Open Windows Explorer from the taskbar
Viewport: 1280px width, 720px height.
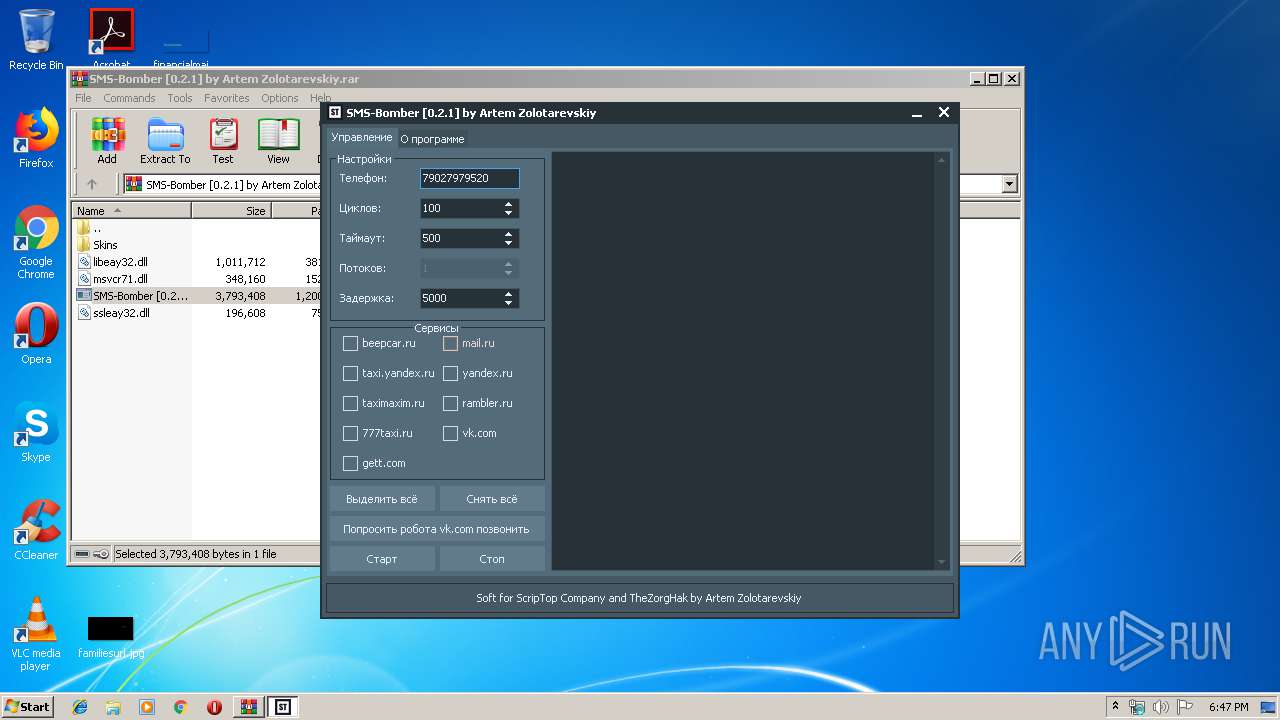click(x=113, y=707)
